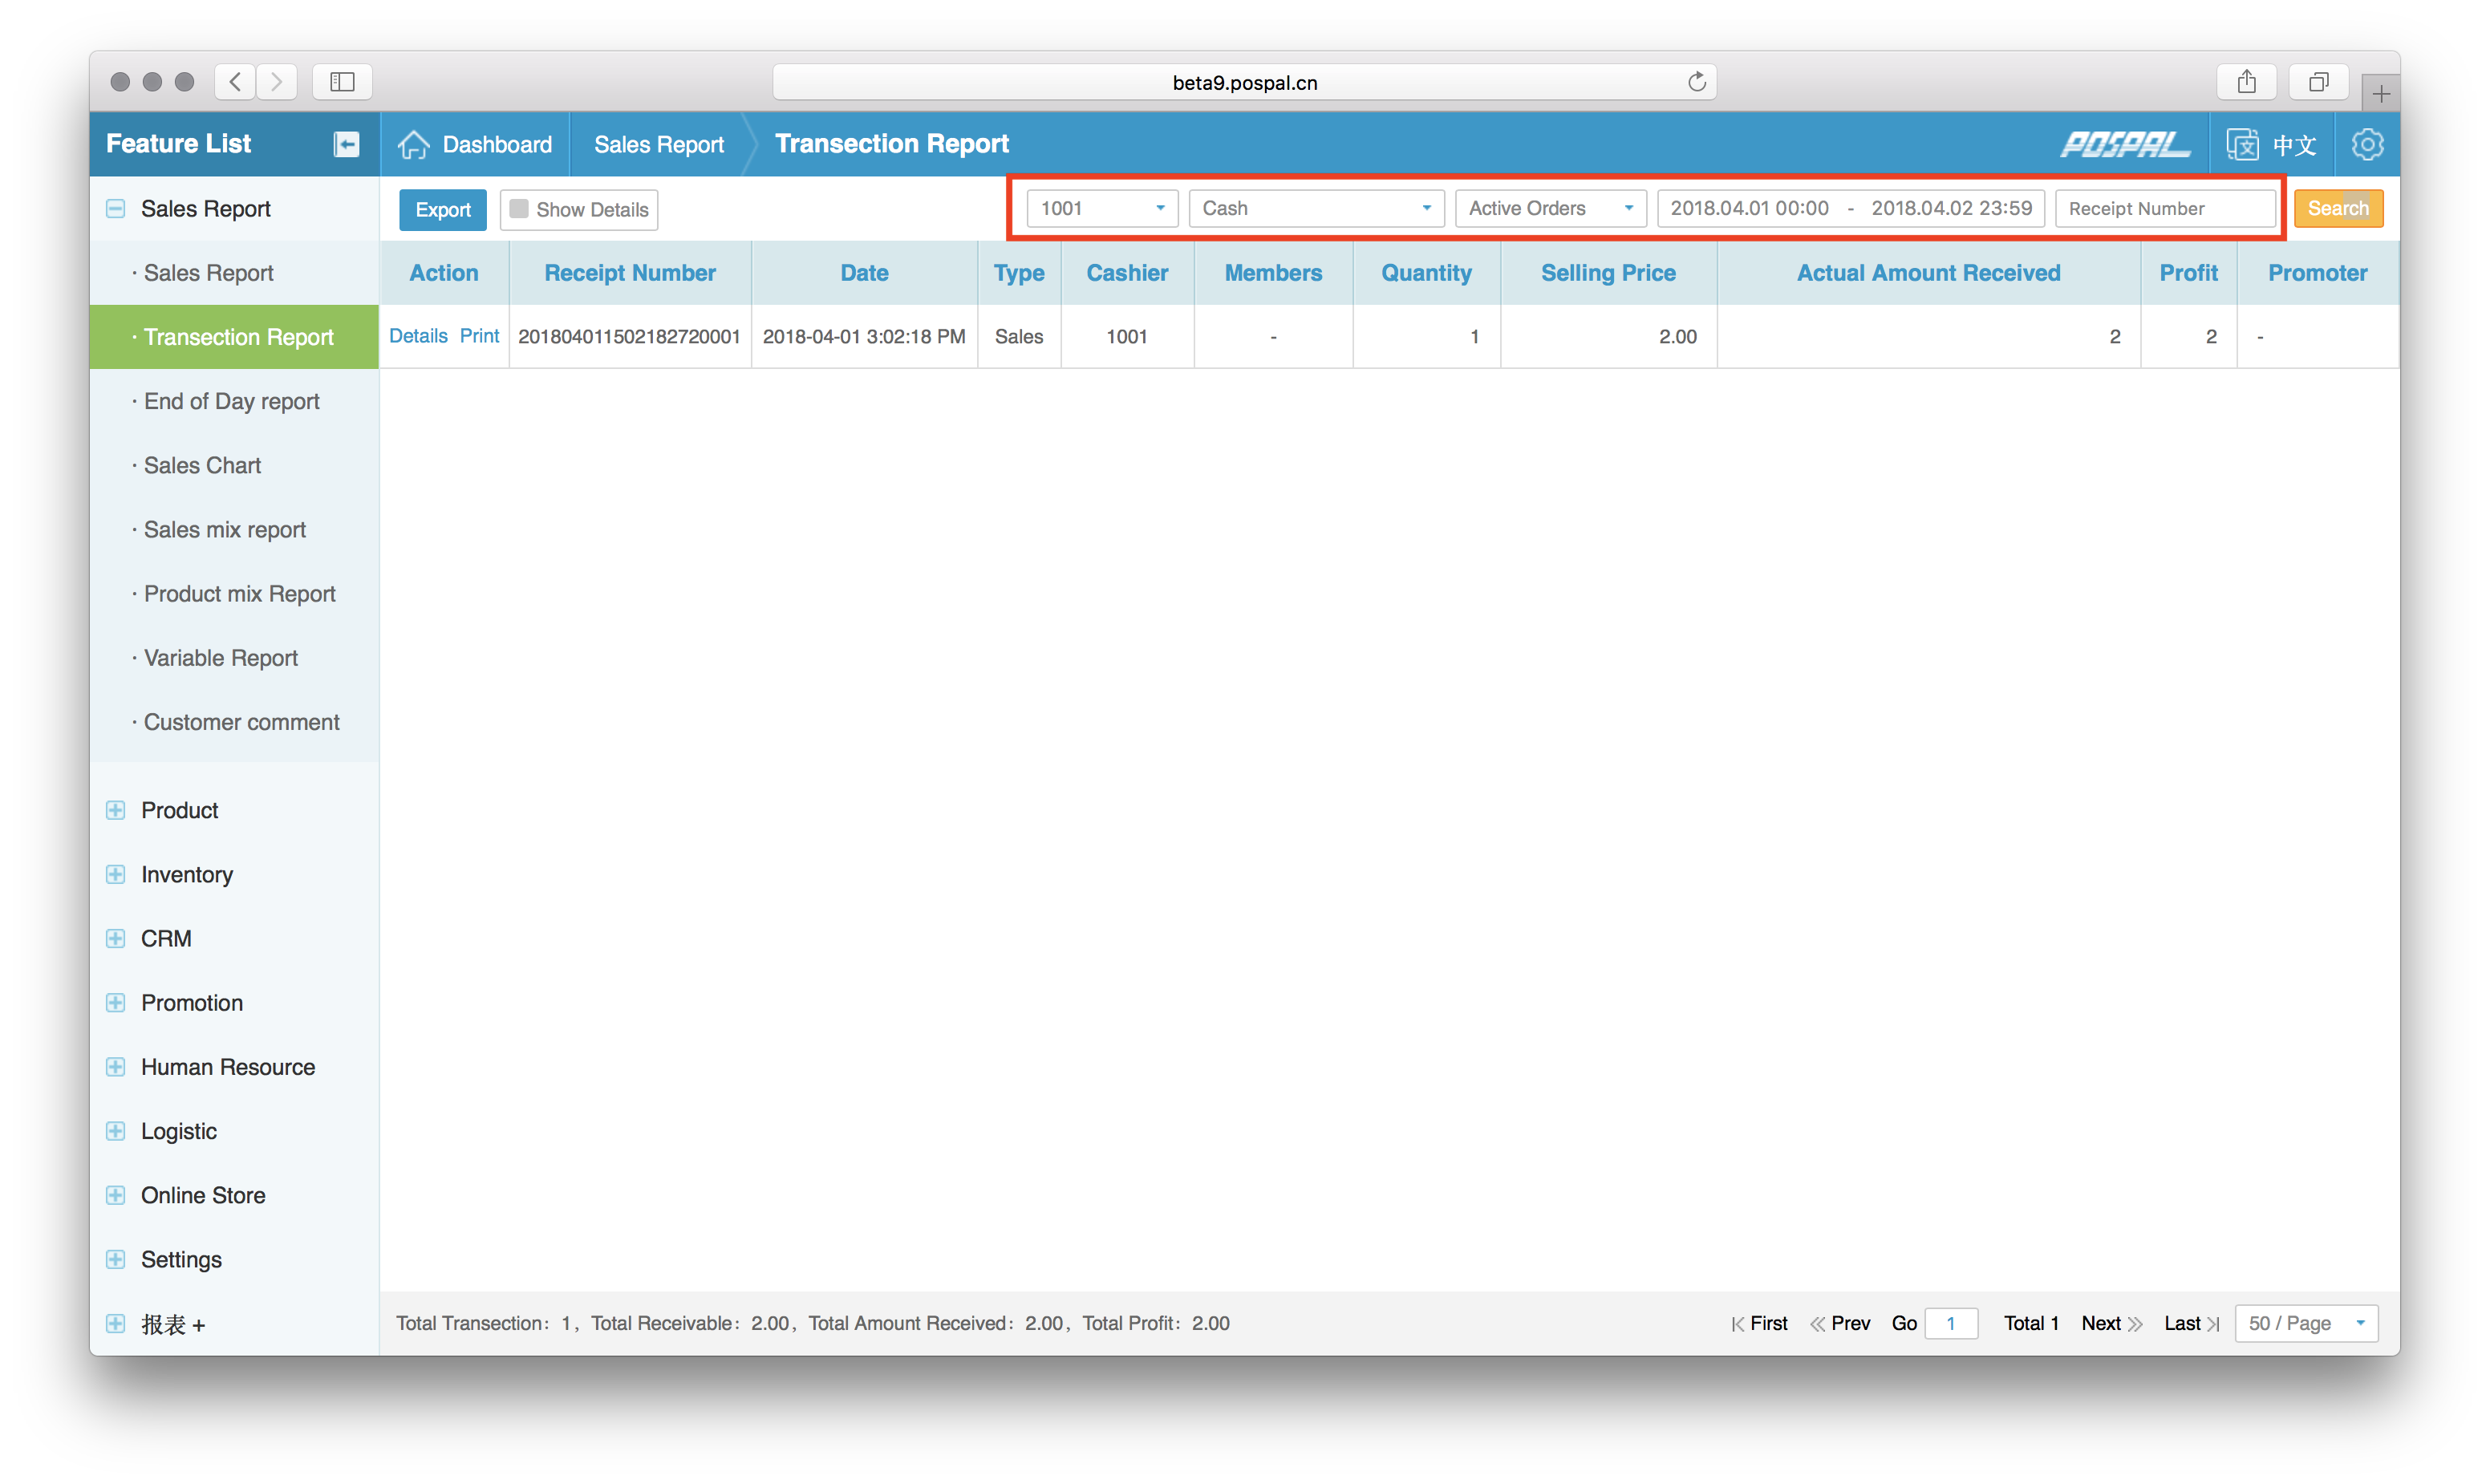This screenshot has height=1484, width=2490.
Task: Click the Dashboard home icon
Action: pyautogui.click(x=413, y=144)
